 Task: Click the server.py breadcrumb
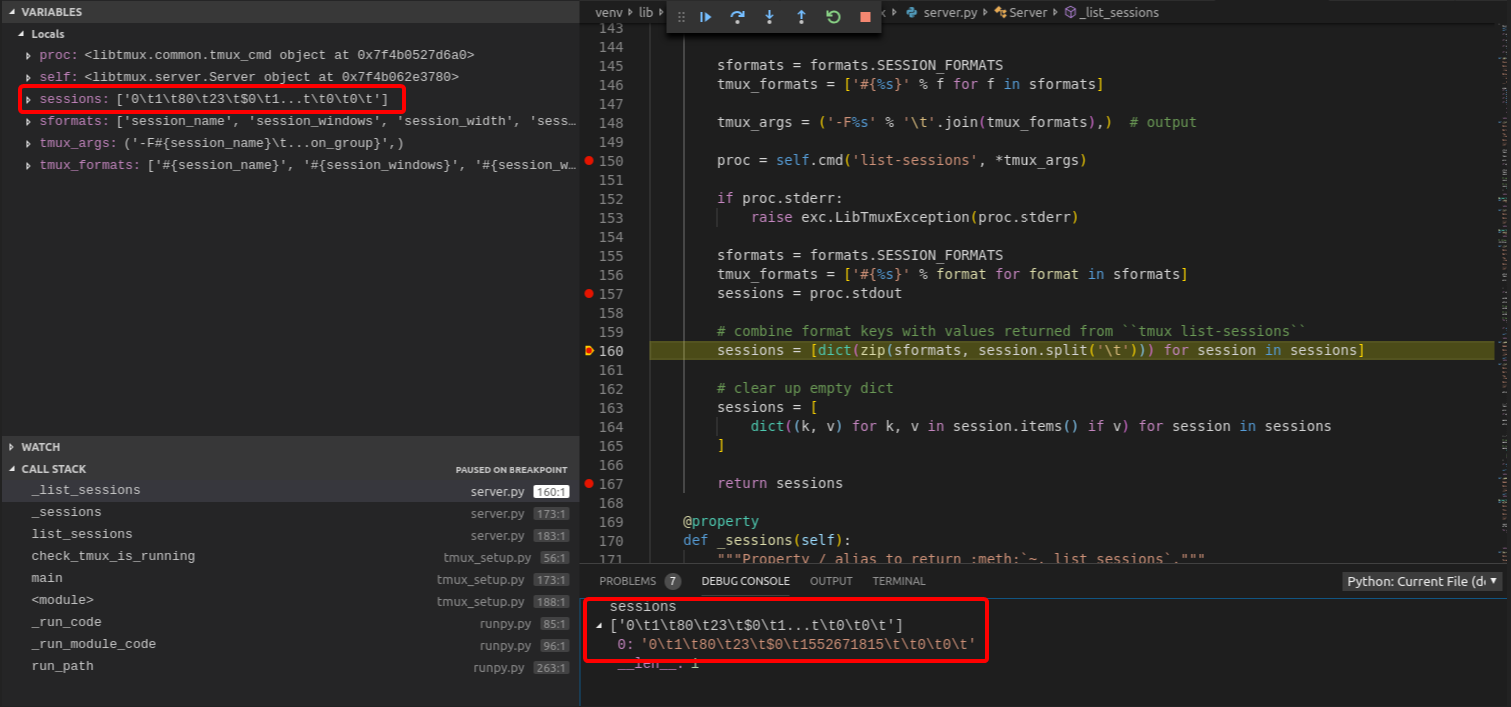[x=951, y=12]
